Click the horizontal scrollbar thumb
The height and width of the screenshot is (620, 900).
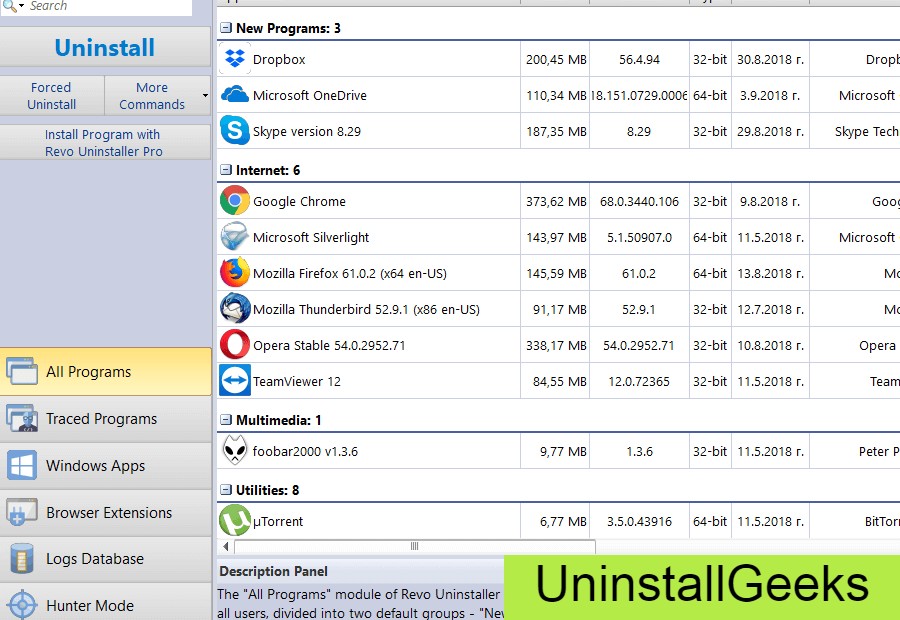pos(414,546)
